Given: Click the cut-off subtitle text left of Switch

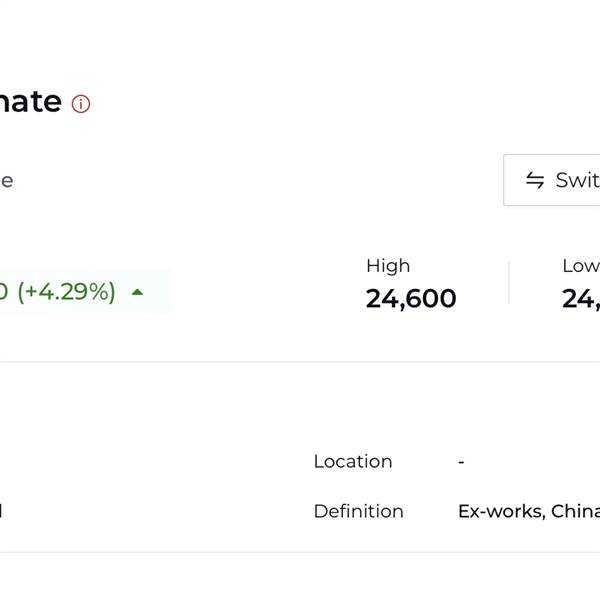Looking at the screenshot, I should click(x=6, y=181).
